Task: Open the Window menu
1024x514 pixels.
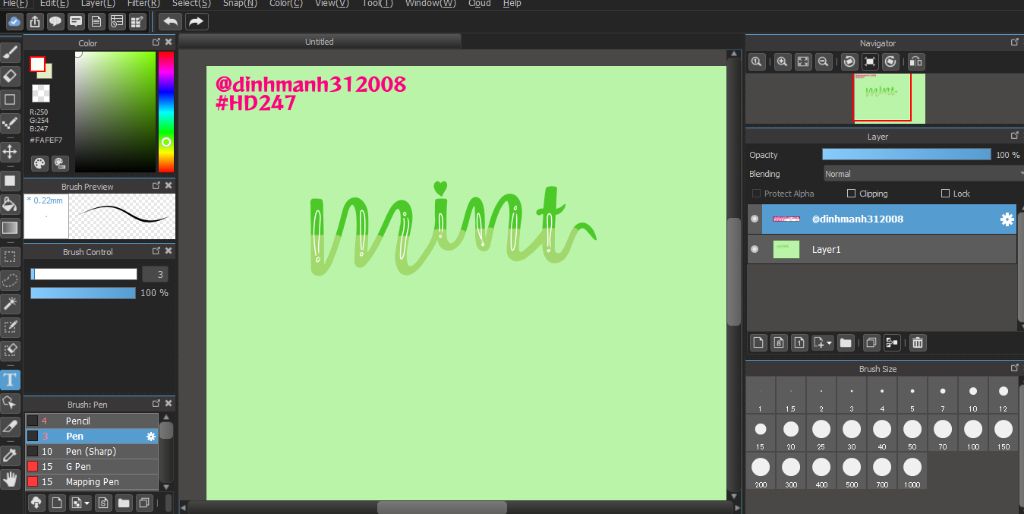Action: [430, 3]
